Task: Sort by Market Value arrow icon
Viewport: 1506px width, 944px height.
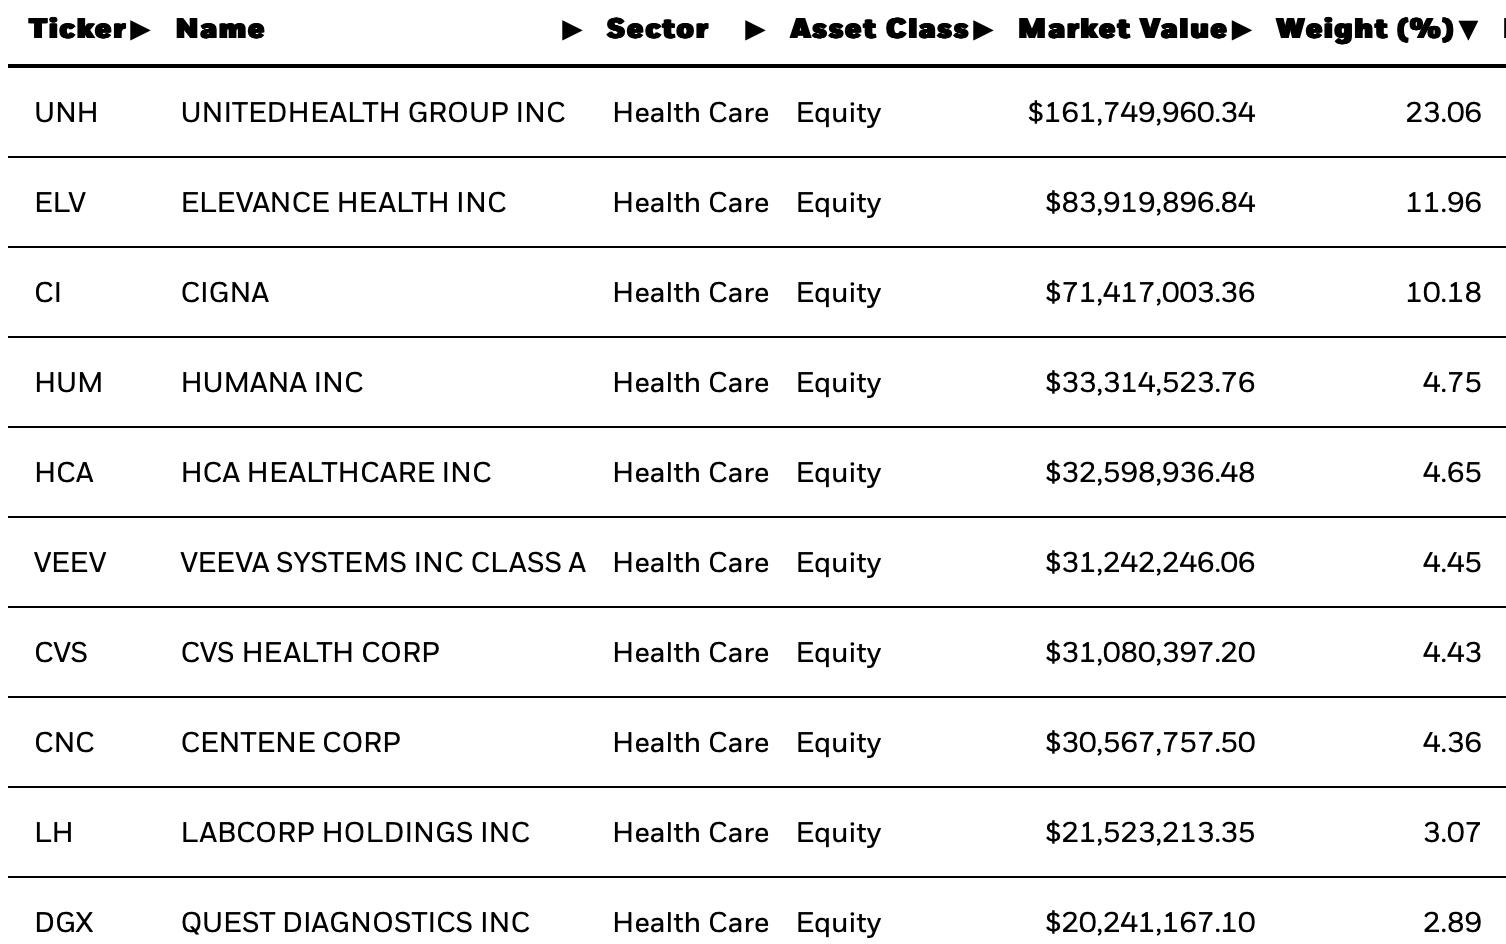Action: pyautogui.click(x=1242, y=30)
